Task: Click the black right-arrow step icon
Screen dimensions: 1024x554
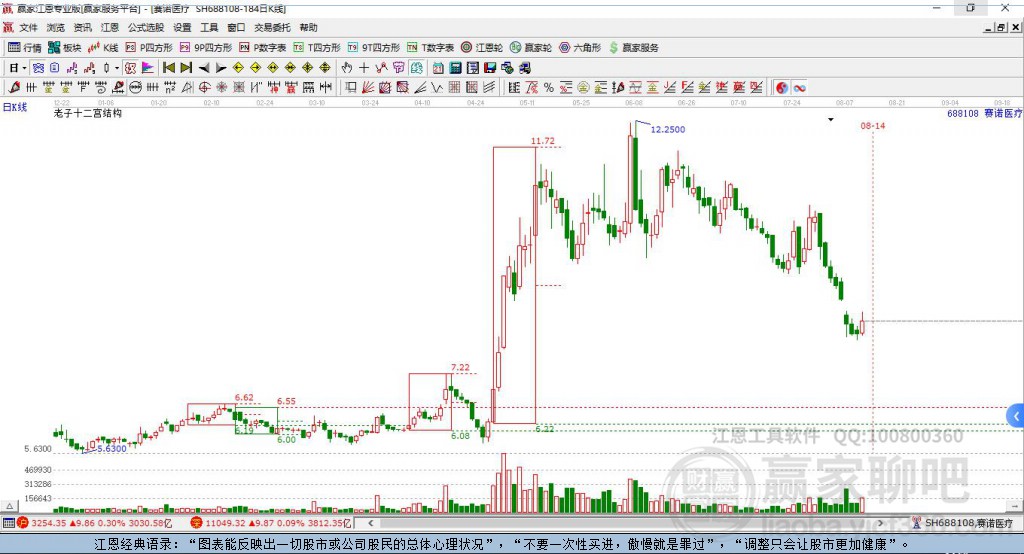Action: [x=221, y=68]
